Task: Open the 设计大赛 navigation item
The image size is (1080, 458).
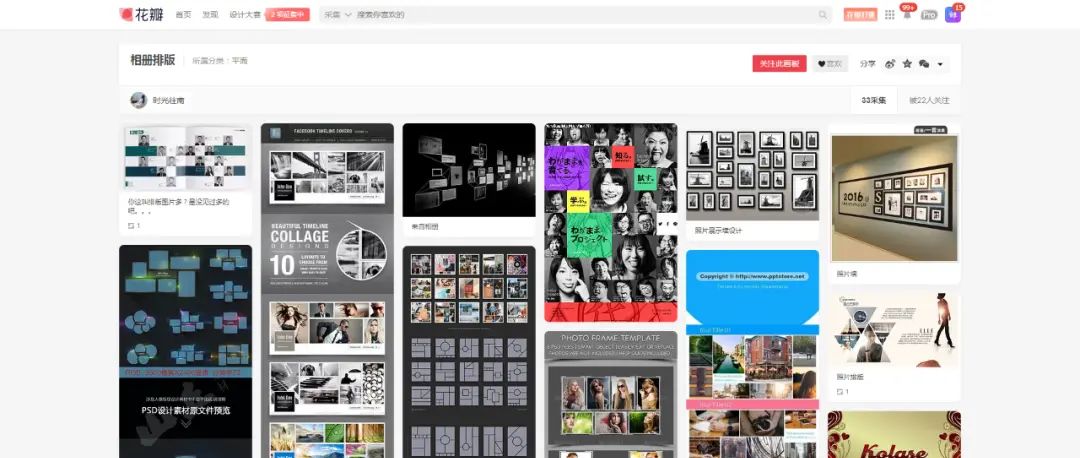Action: click(245, 14)
